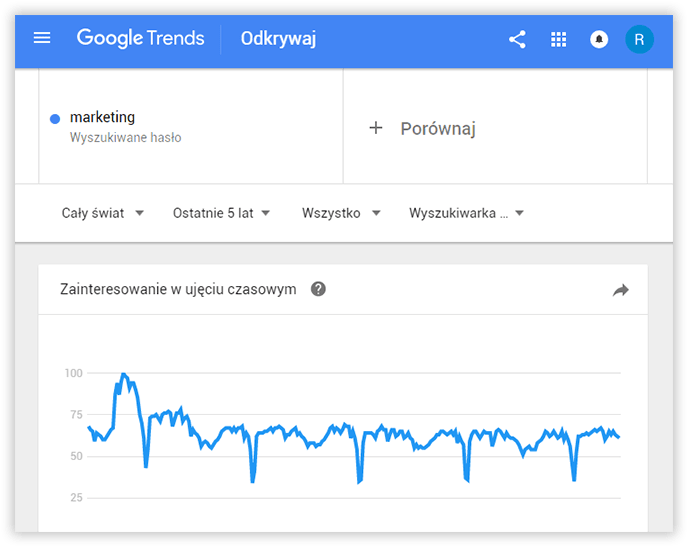Click the plus icon to compare
The width and height of the screenshot is (688, 547).
376,128
